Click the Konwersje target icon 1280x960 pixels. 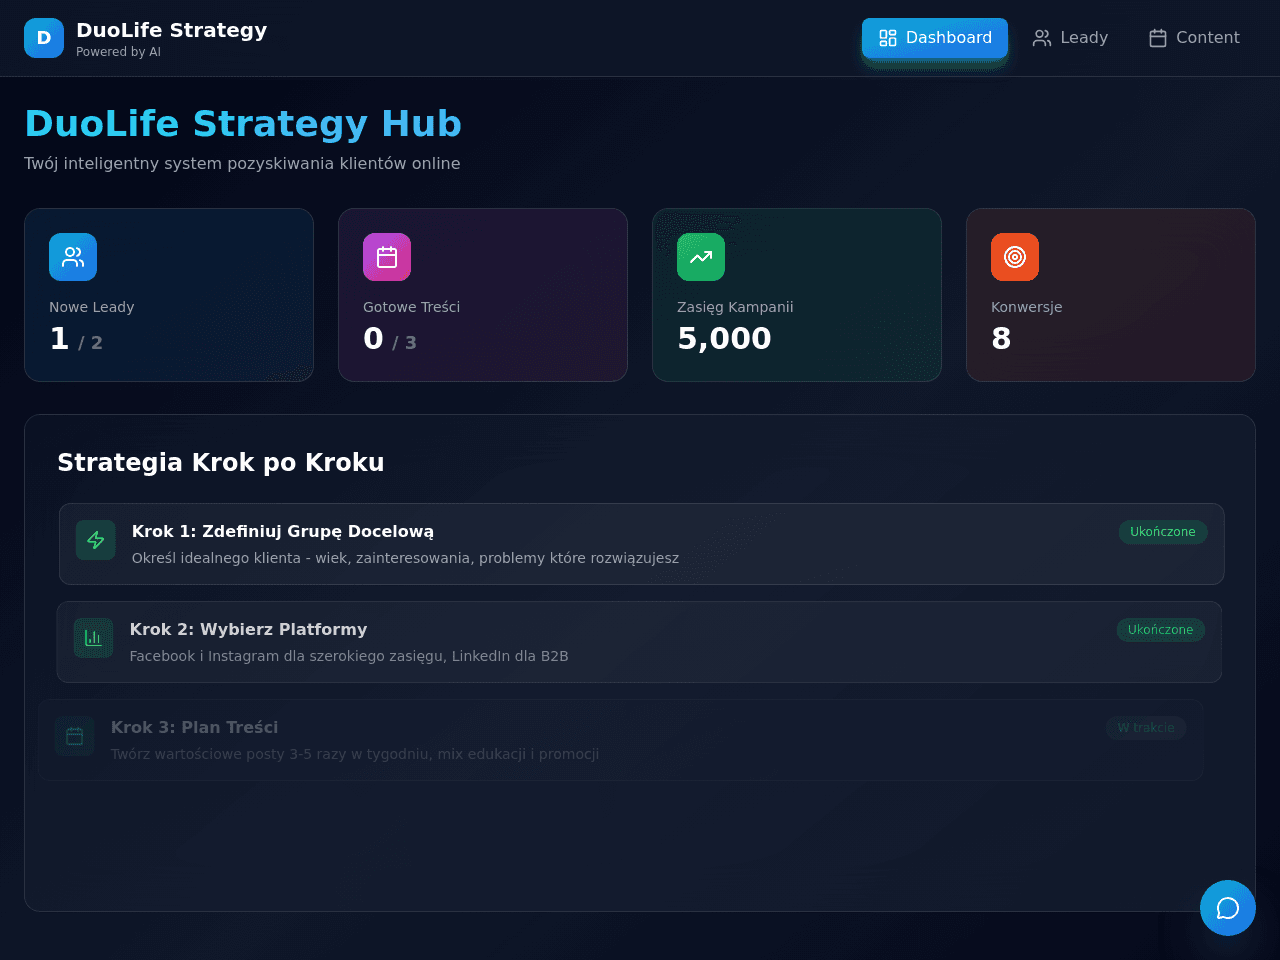point(1015,257)
